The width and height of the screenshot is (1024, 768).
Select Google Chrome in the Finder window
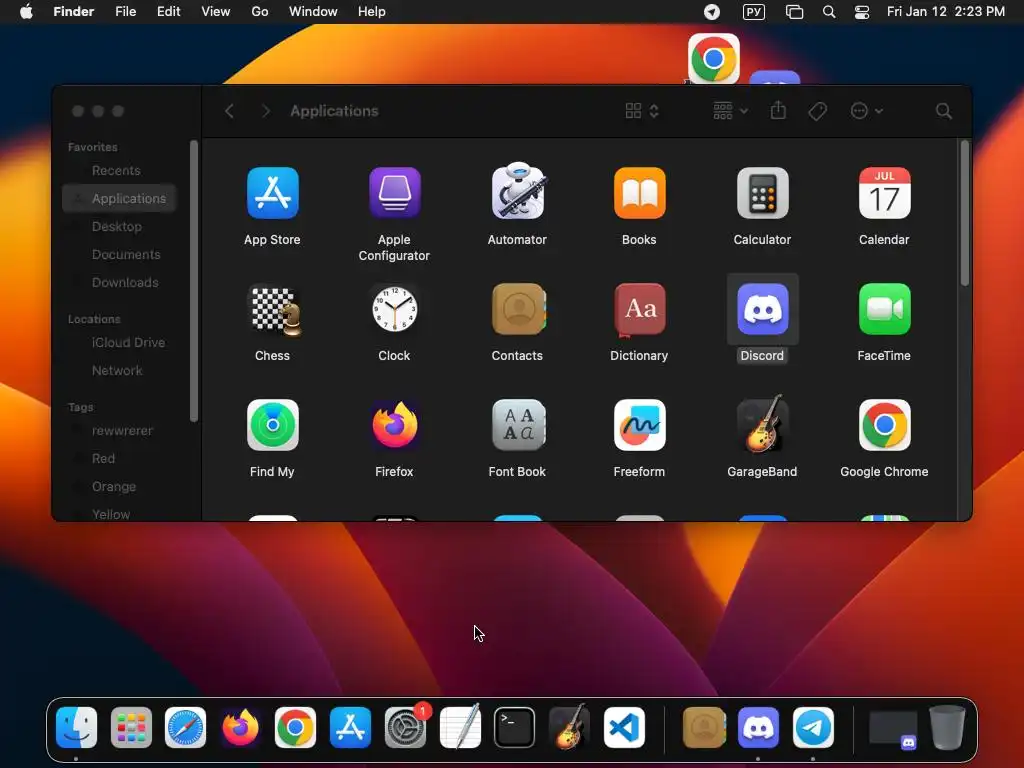pos(884,425)
